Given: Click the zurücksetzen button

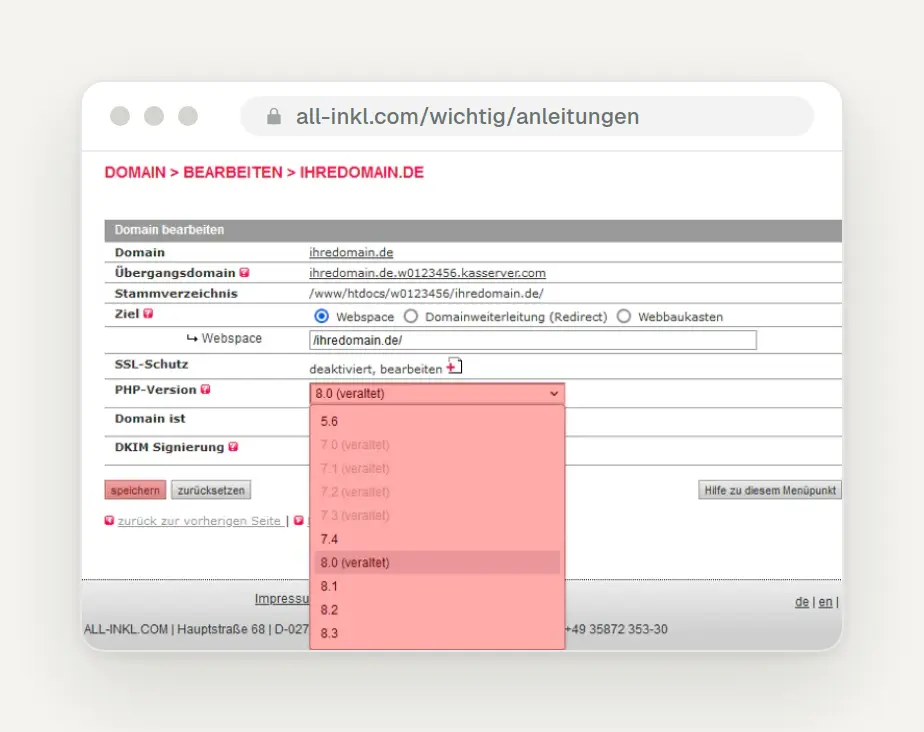Looking at the screenshot, I should coord(211,490).
